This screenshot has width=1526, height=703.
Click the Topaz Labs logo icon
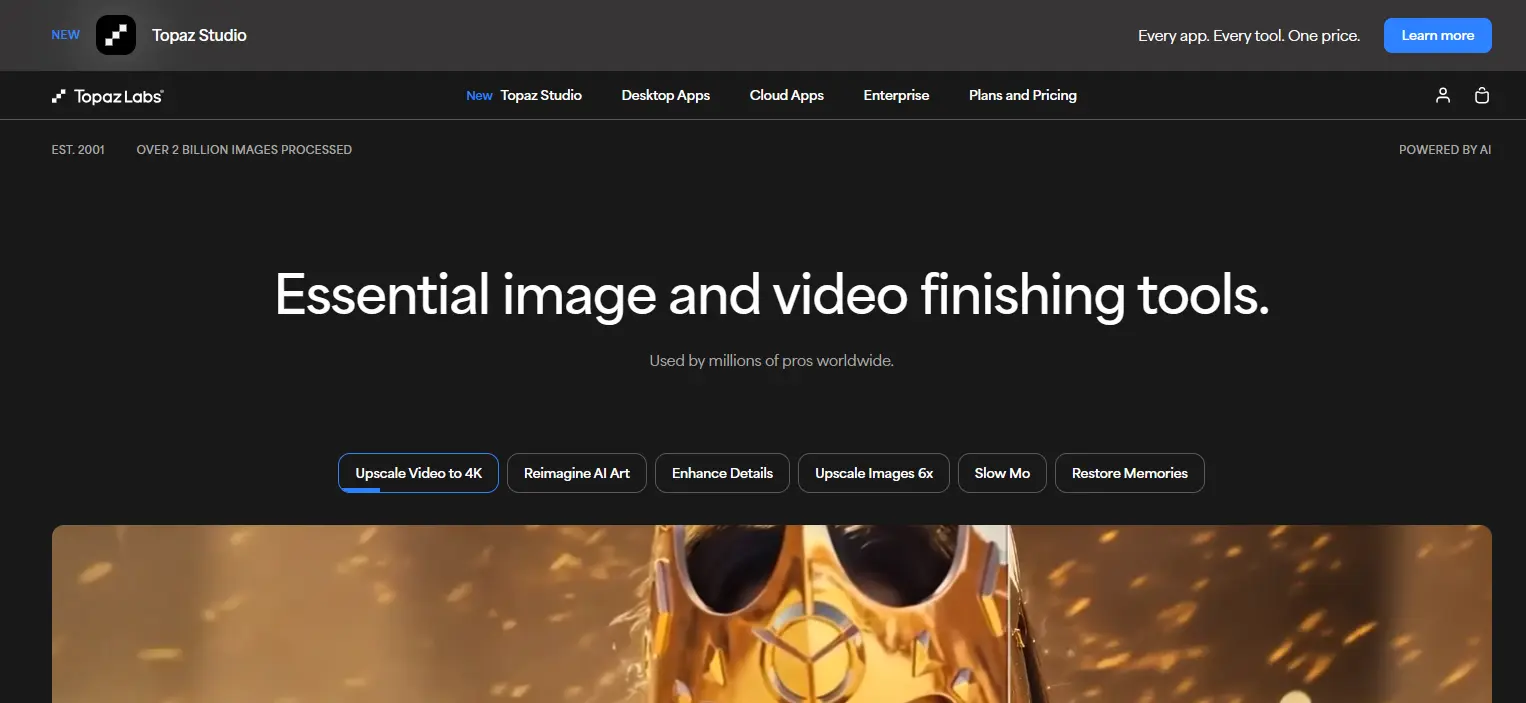[59, 95]
